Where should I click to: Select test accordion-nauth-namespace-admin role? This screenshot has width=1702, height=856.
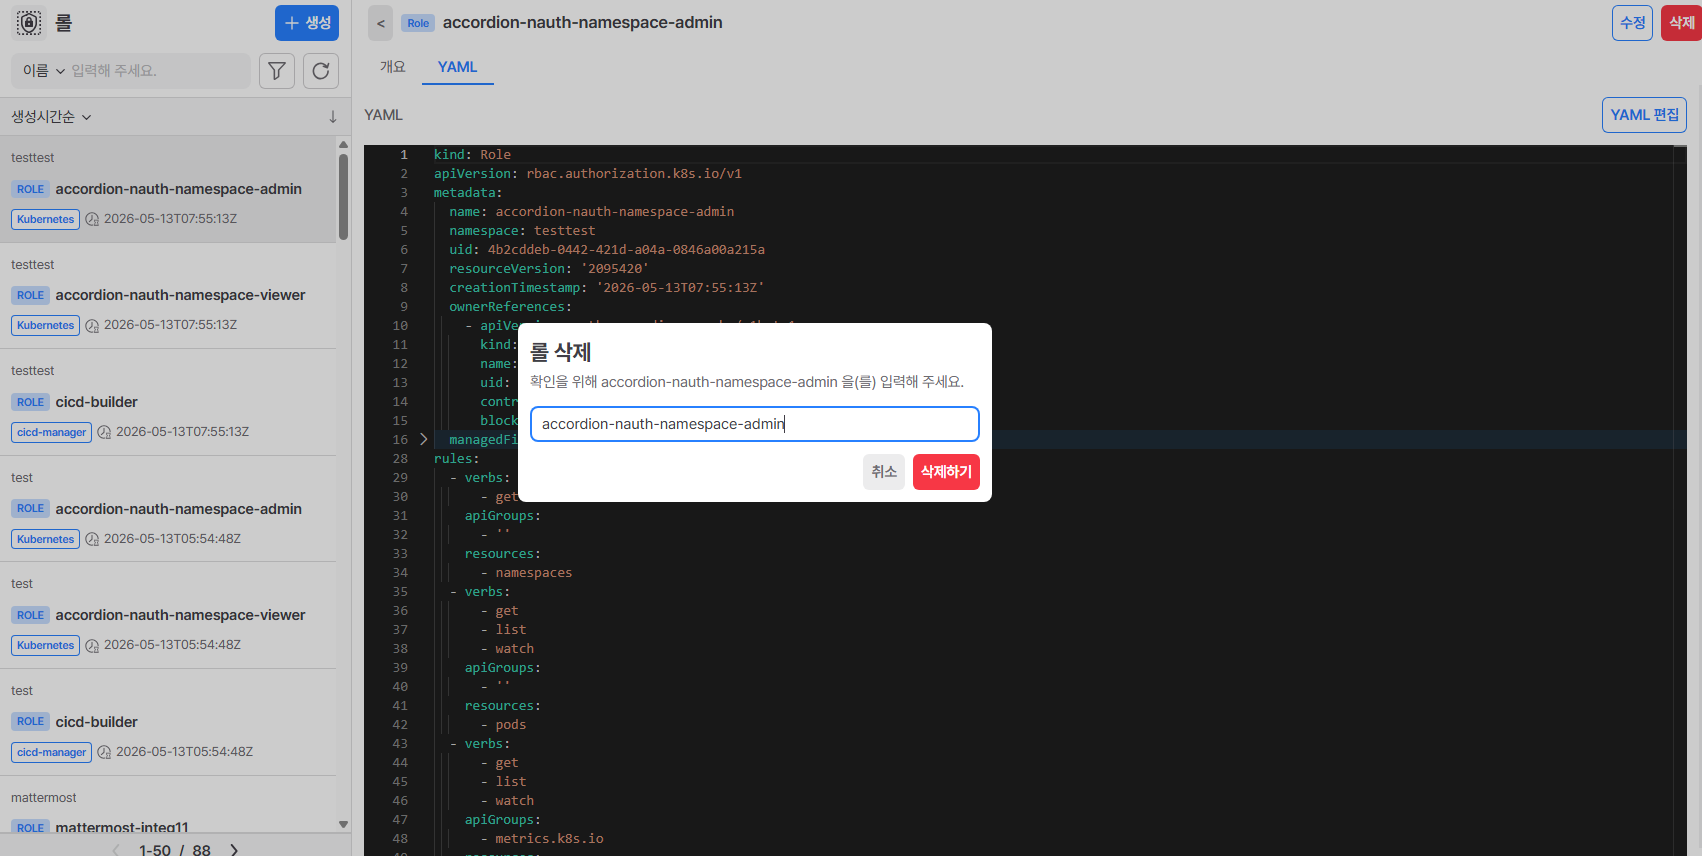pyautogui.click(x=168, y=509)
